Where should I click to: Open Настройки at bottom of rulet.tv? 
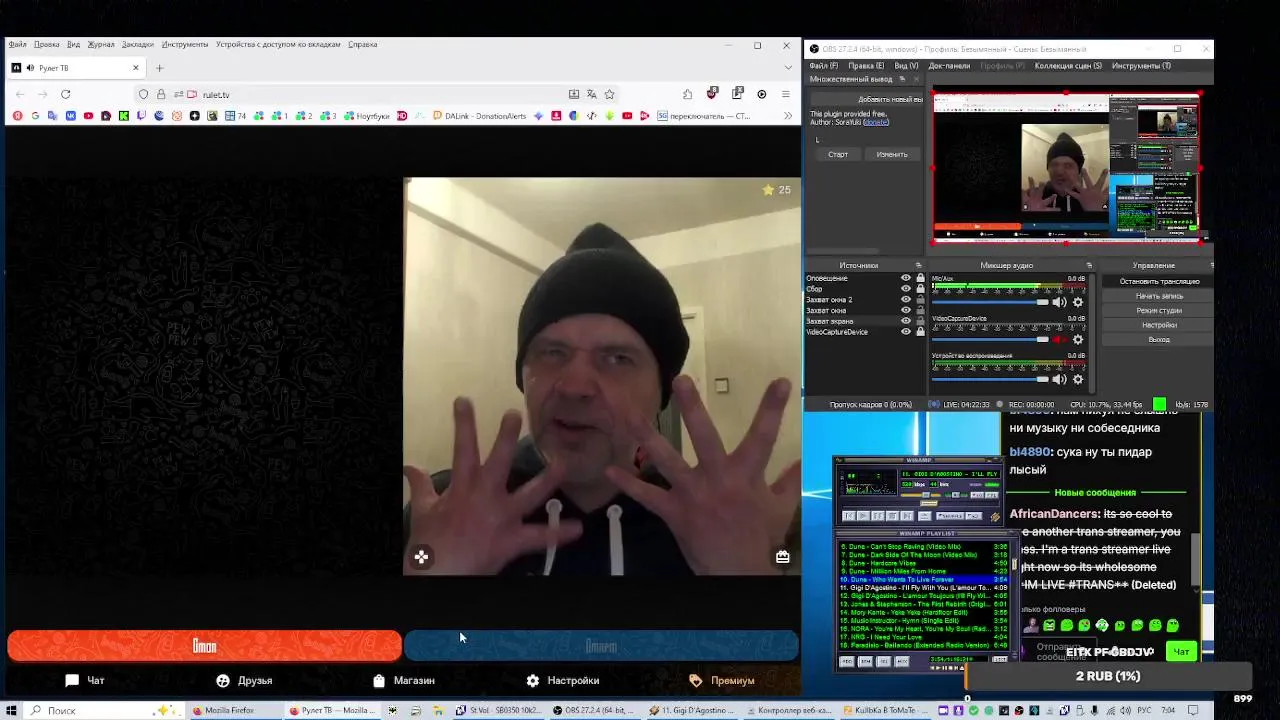(563, 680)
